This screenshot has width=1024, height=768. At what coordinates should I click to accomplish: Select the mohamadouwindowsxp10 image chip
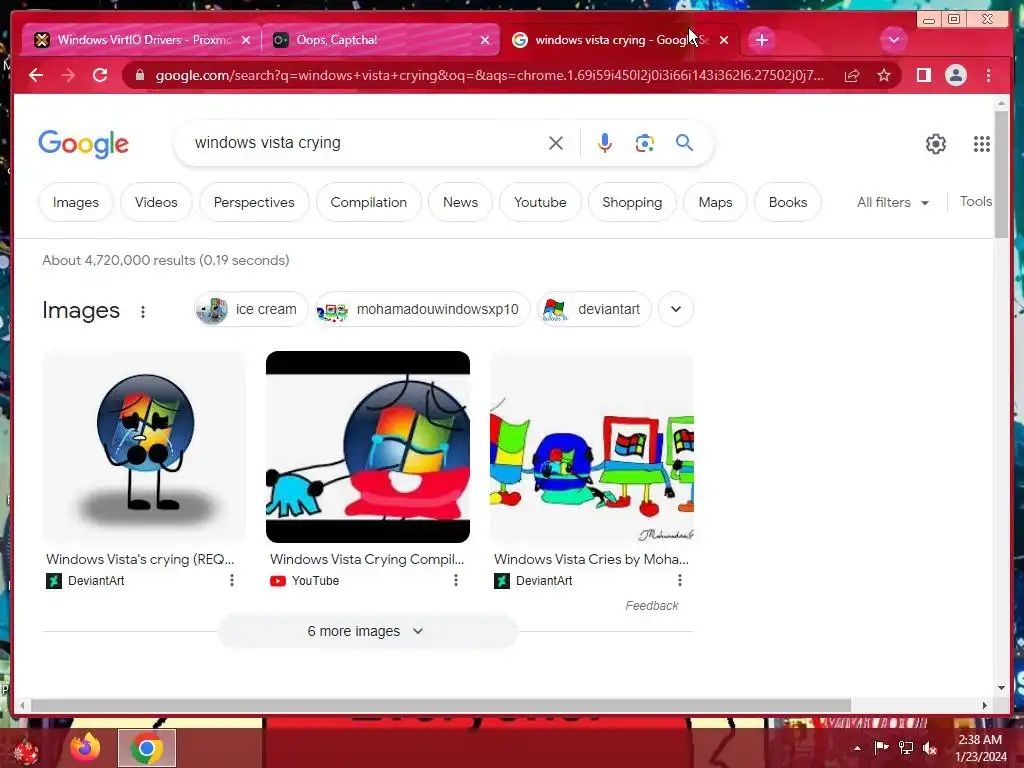click(x=423, y=309)
